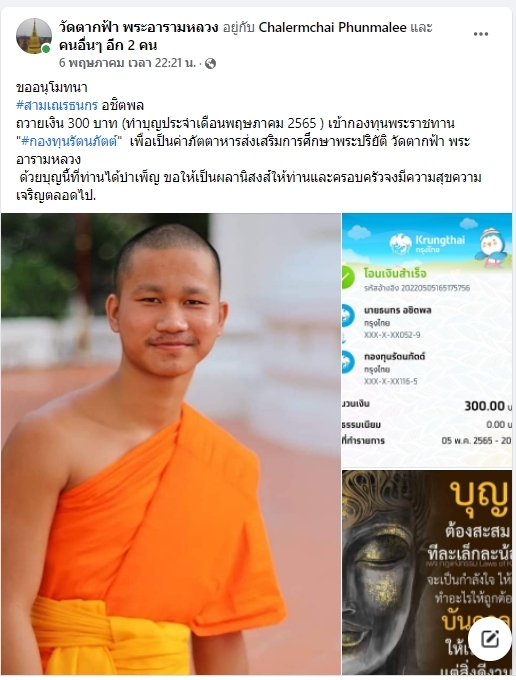Open Chalermchai Phunmalee tagged profile

tap(333, 27)
